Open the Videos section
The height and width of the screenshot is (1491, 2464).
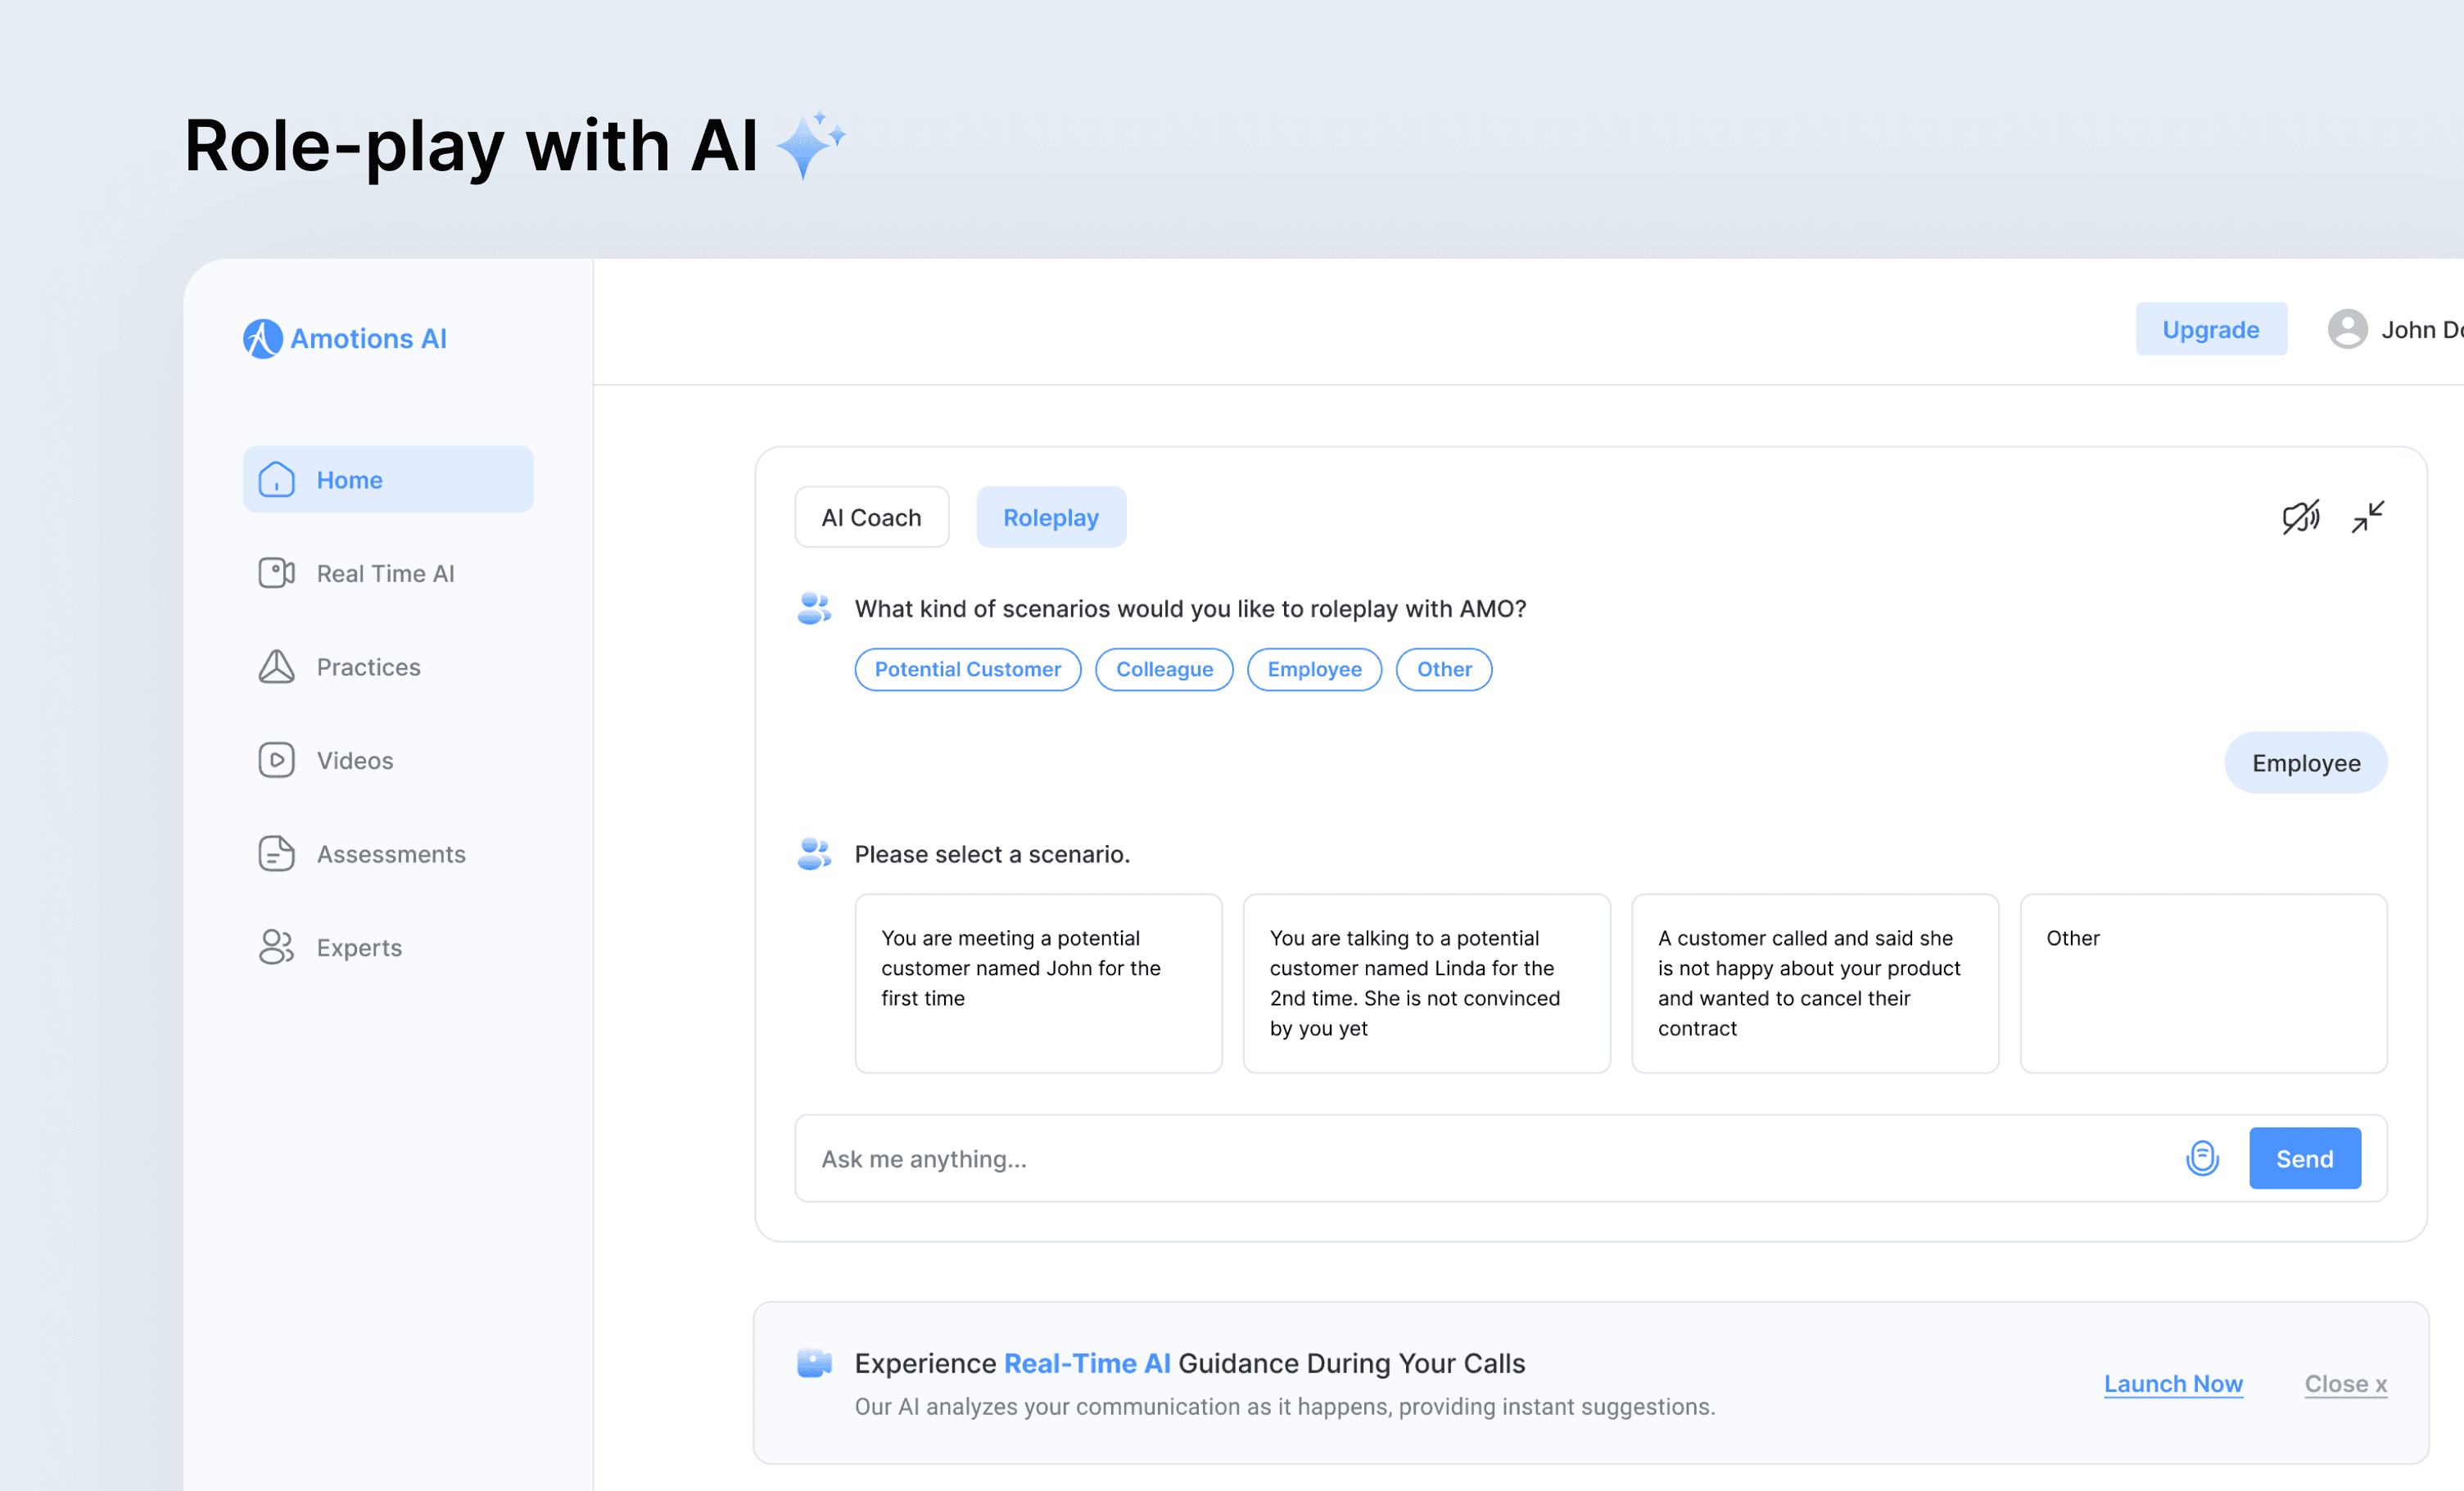[354, 760]
